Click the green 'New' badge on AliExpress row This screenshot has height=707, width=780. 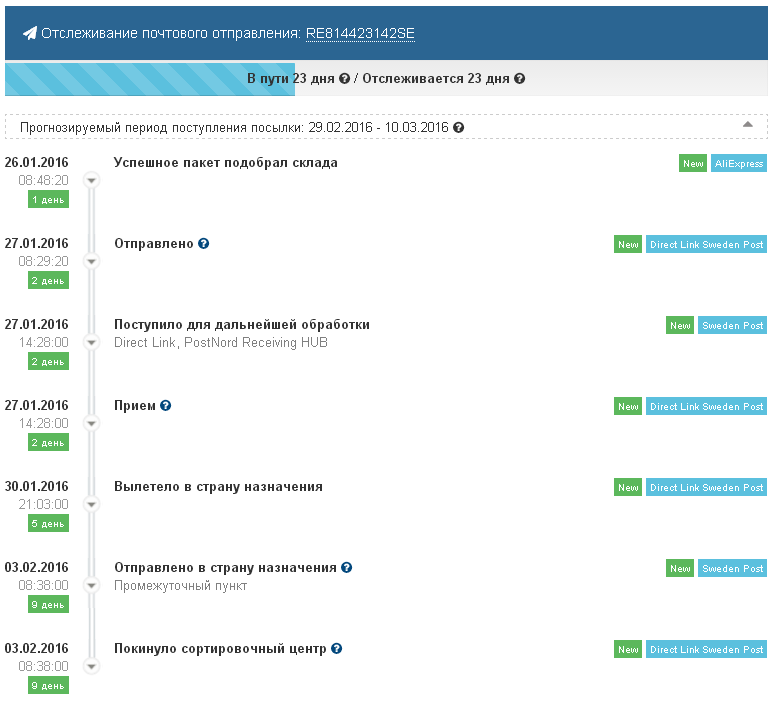point(693,164)
